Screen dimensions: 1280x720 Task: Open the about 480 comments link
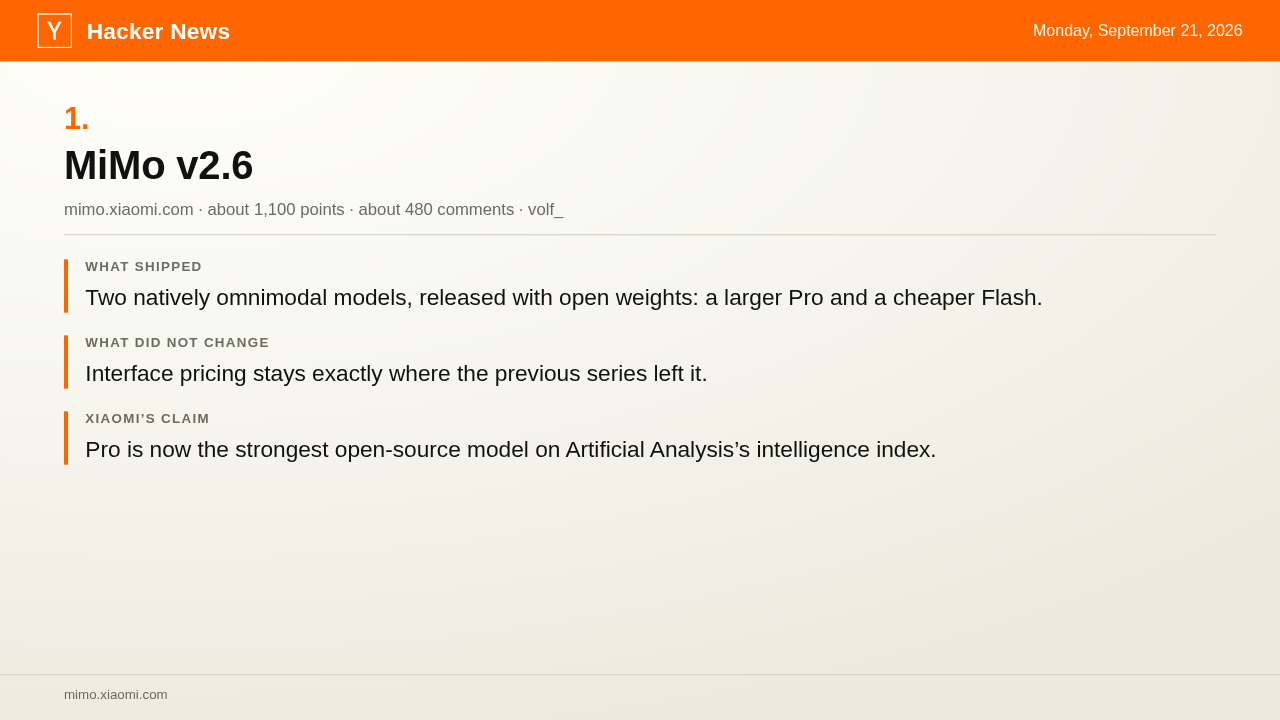tap(436, 210)
